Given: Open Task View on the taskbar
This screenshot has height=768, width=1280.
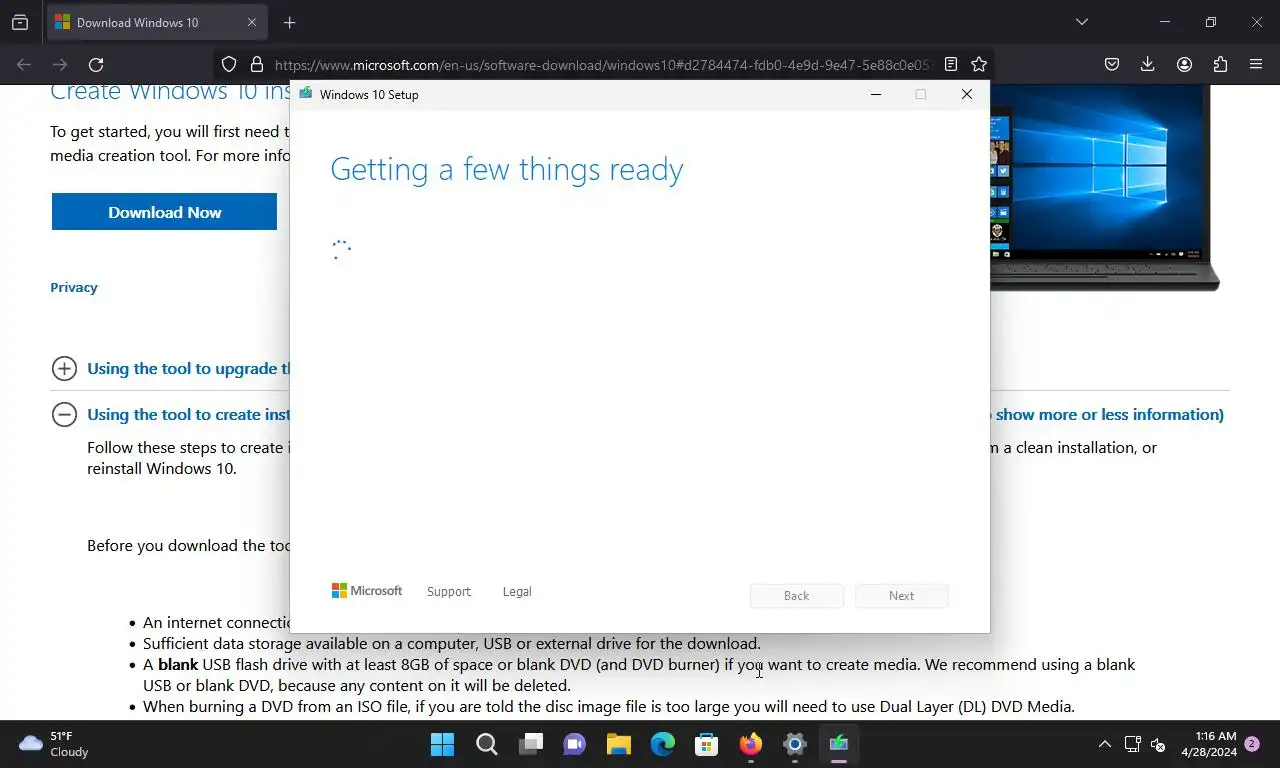Looking at the screenshot, I should (x=530, y=744).
